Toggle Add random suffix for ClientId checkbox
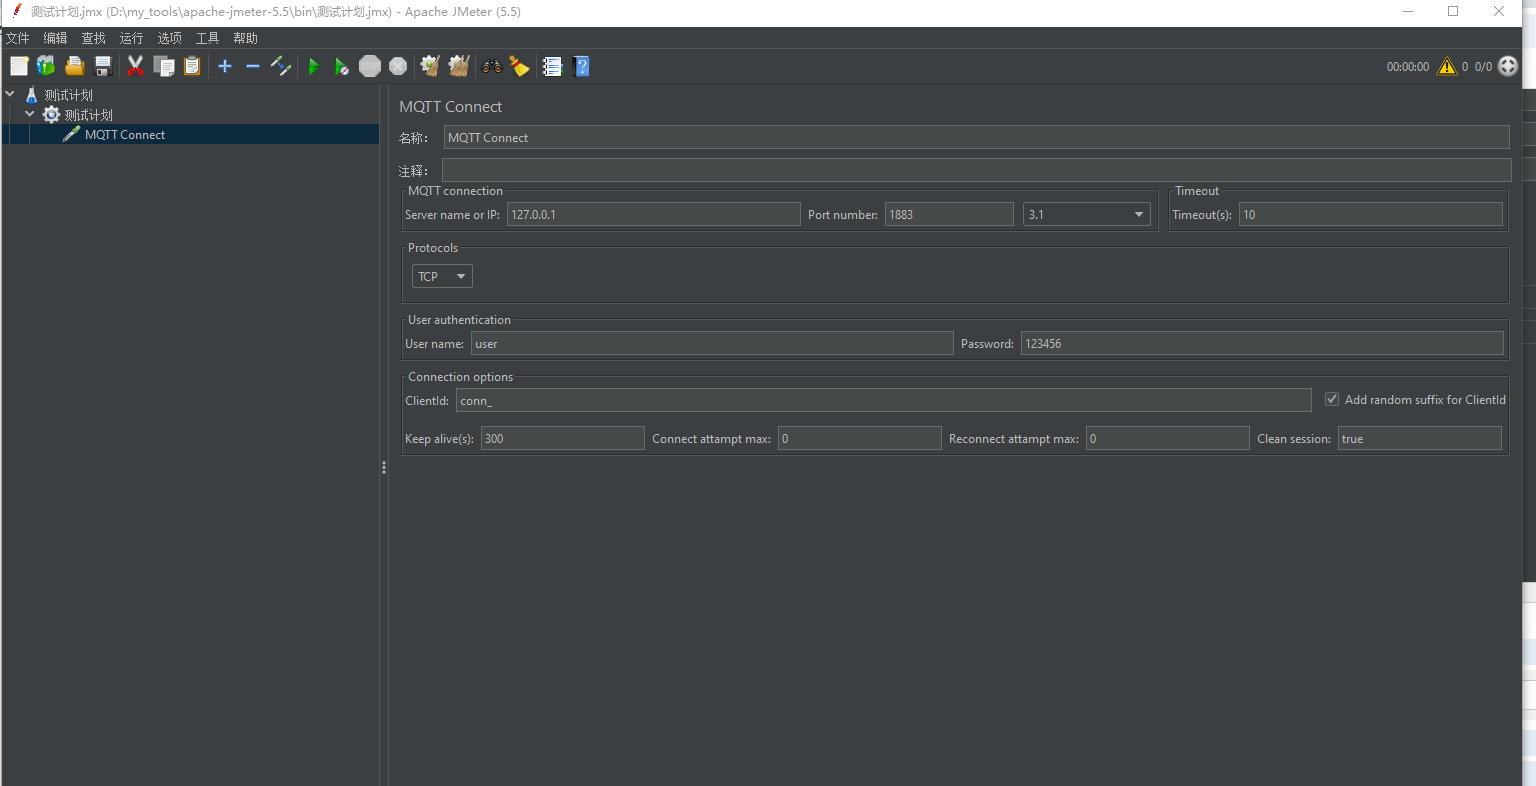Screen dimensions: 1536x786 pyautogui.click(x=1332, y=399)
